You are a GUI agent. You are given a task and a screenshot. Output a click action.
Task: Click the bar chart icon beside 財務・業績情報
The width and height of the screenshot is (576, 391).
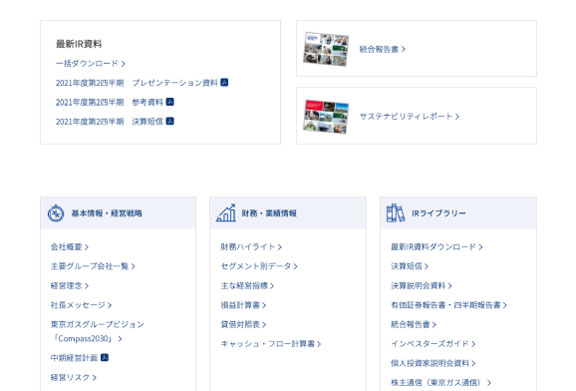coord(226,213)
